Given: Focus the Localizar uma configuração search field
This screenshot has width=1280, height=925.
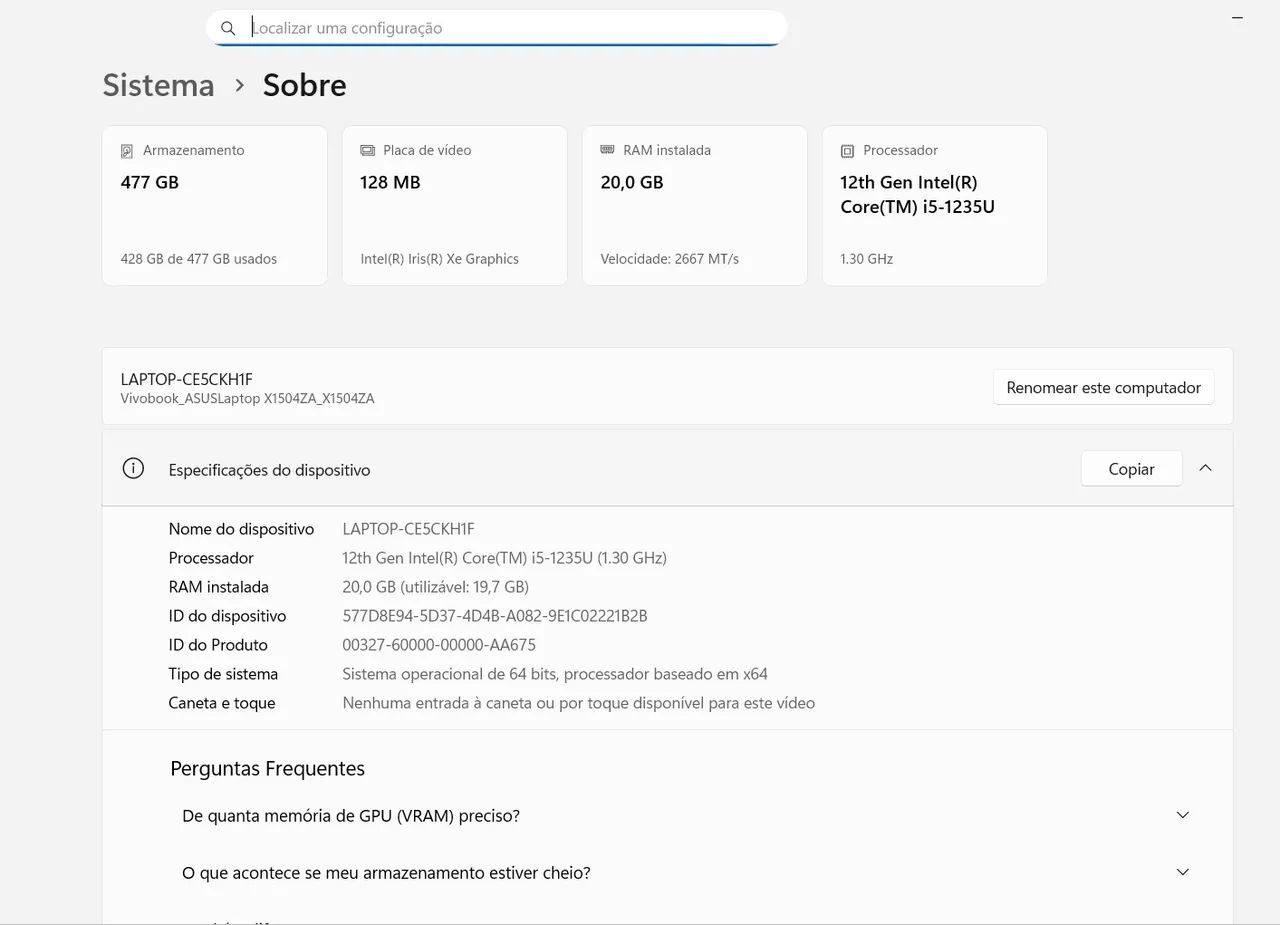Looking at the screenshot, I should pyautogui.click(x=500, y=28).
